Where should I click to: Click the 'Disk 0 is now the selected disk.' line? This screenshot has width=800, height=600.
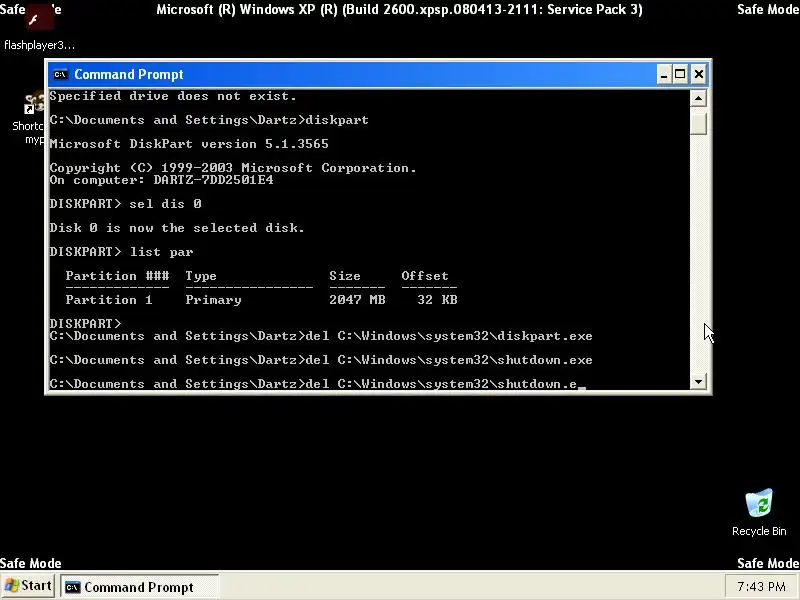pos(177,228)
